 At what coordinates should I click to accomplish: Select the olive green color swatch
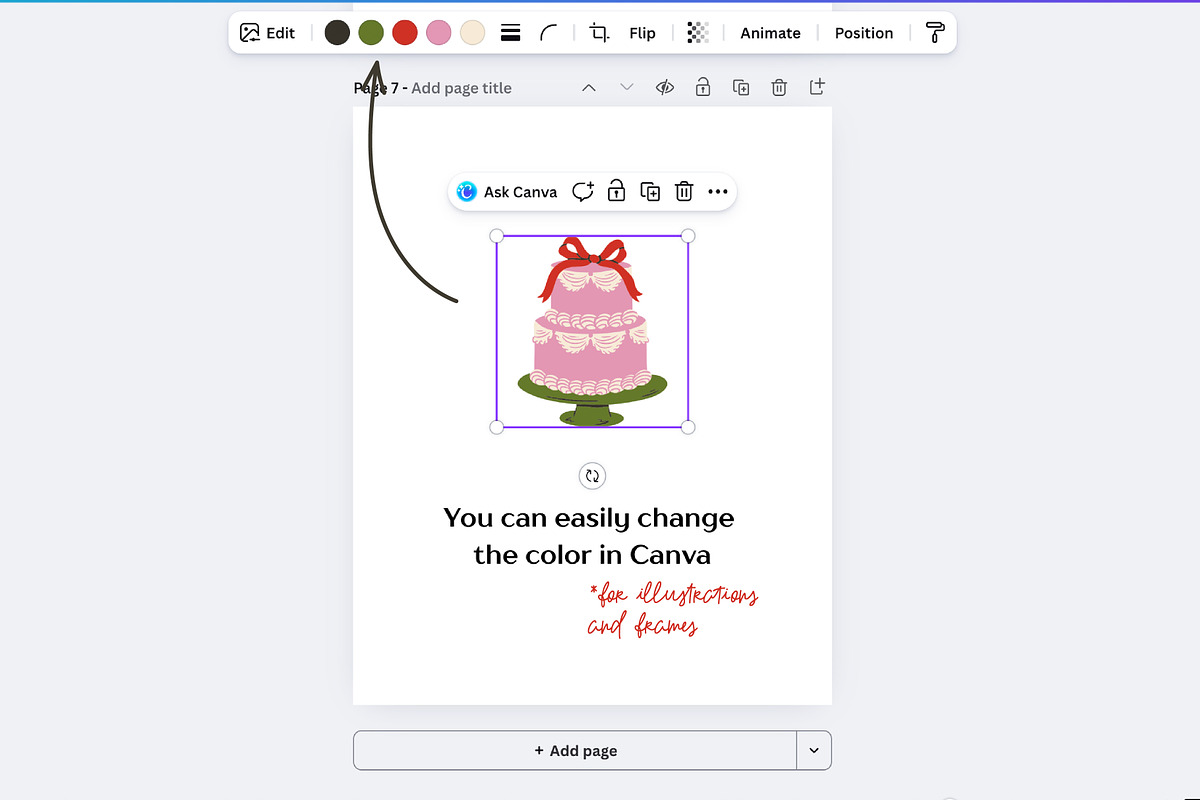point(371,33)
